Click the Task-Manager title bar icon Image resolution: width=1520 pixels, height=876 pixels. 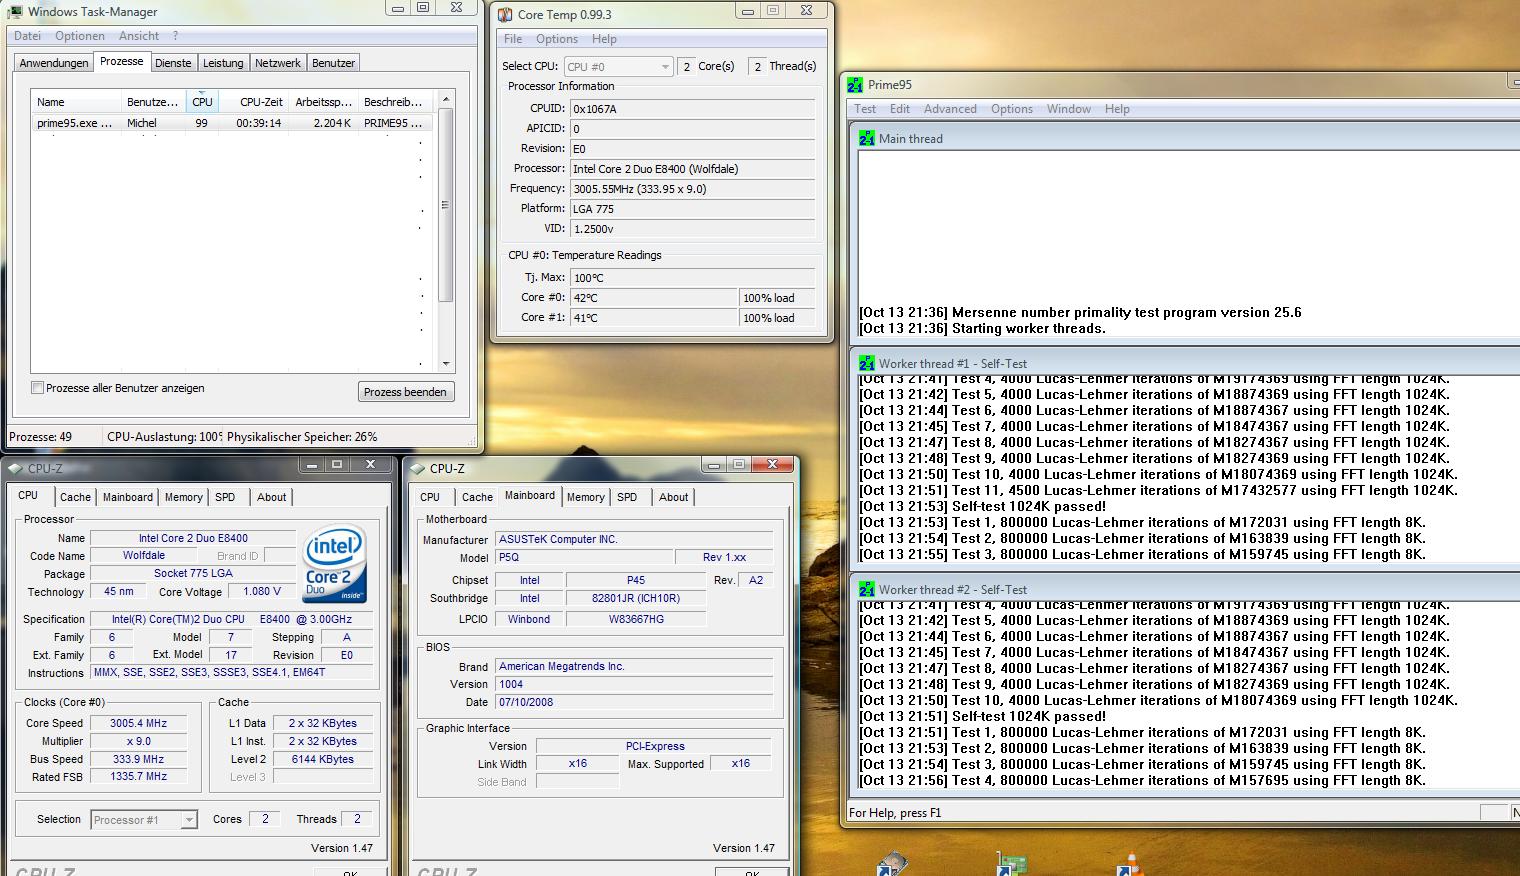[x=14, y=12]
